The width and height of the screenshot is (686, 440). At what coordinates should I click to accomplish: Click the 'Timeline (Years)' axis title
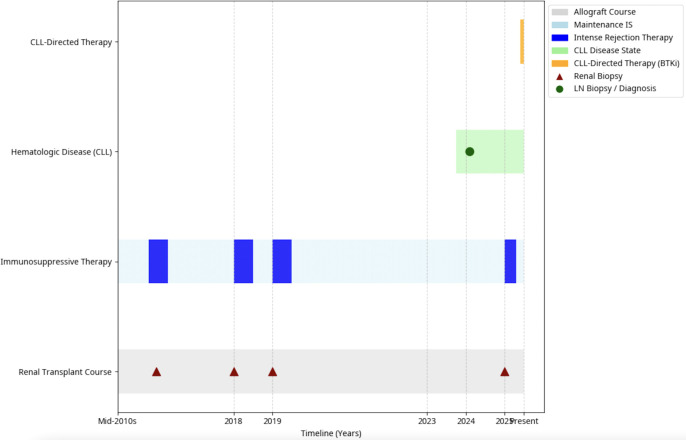coord(331,433)
